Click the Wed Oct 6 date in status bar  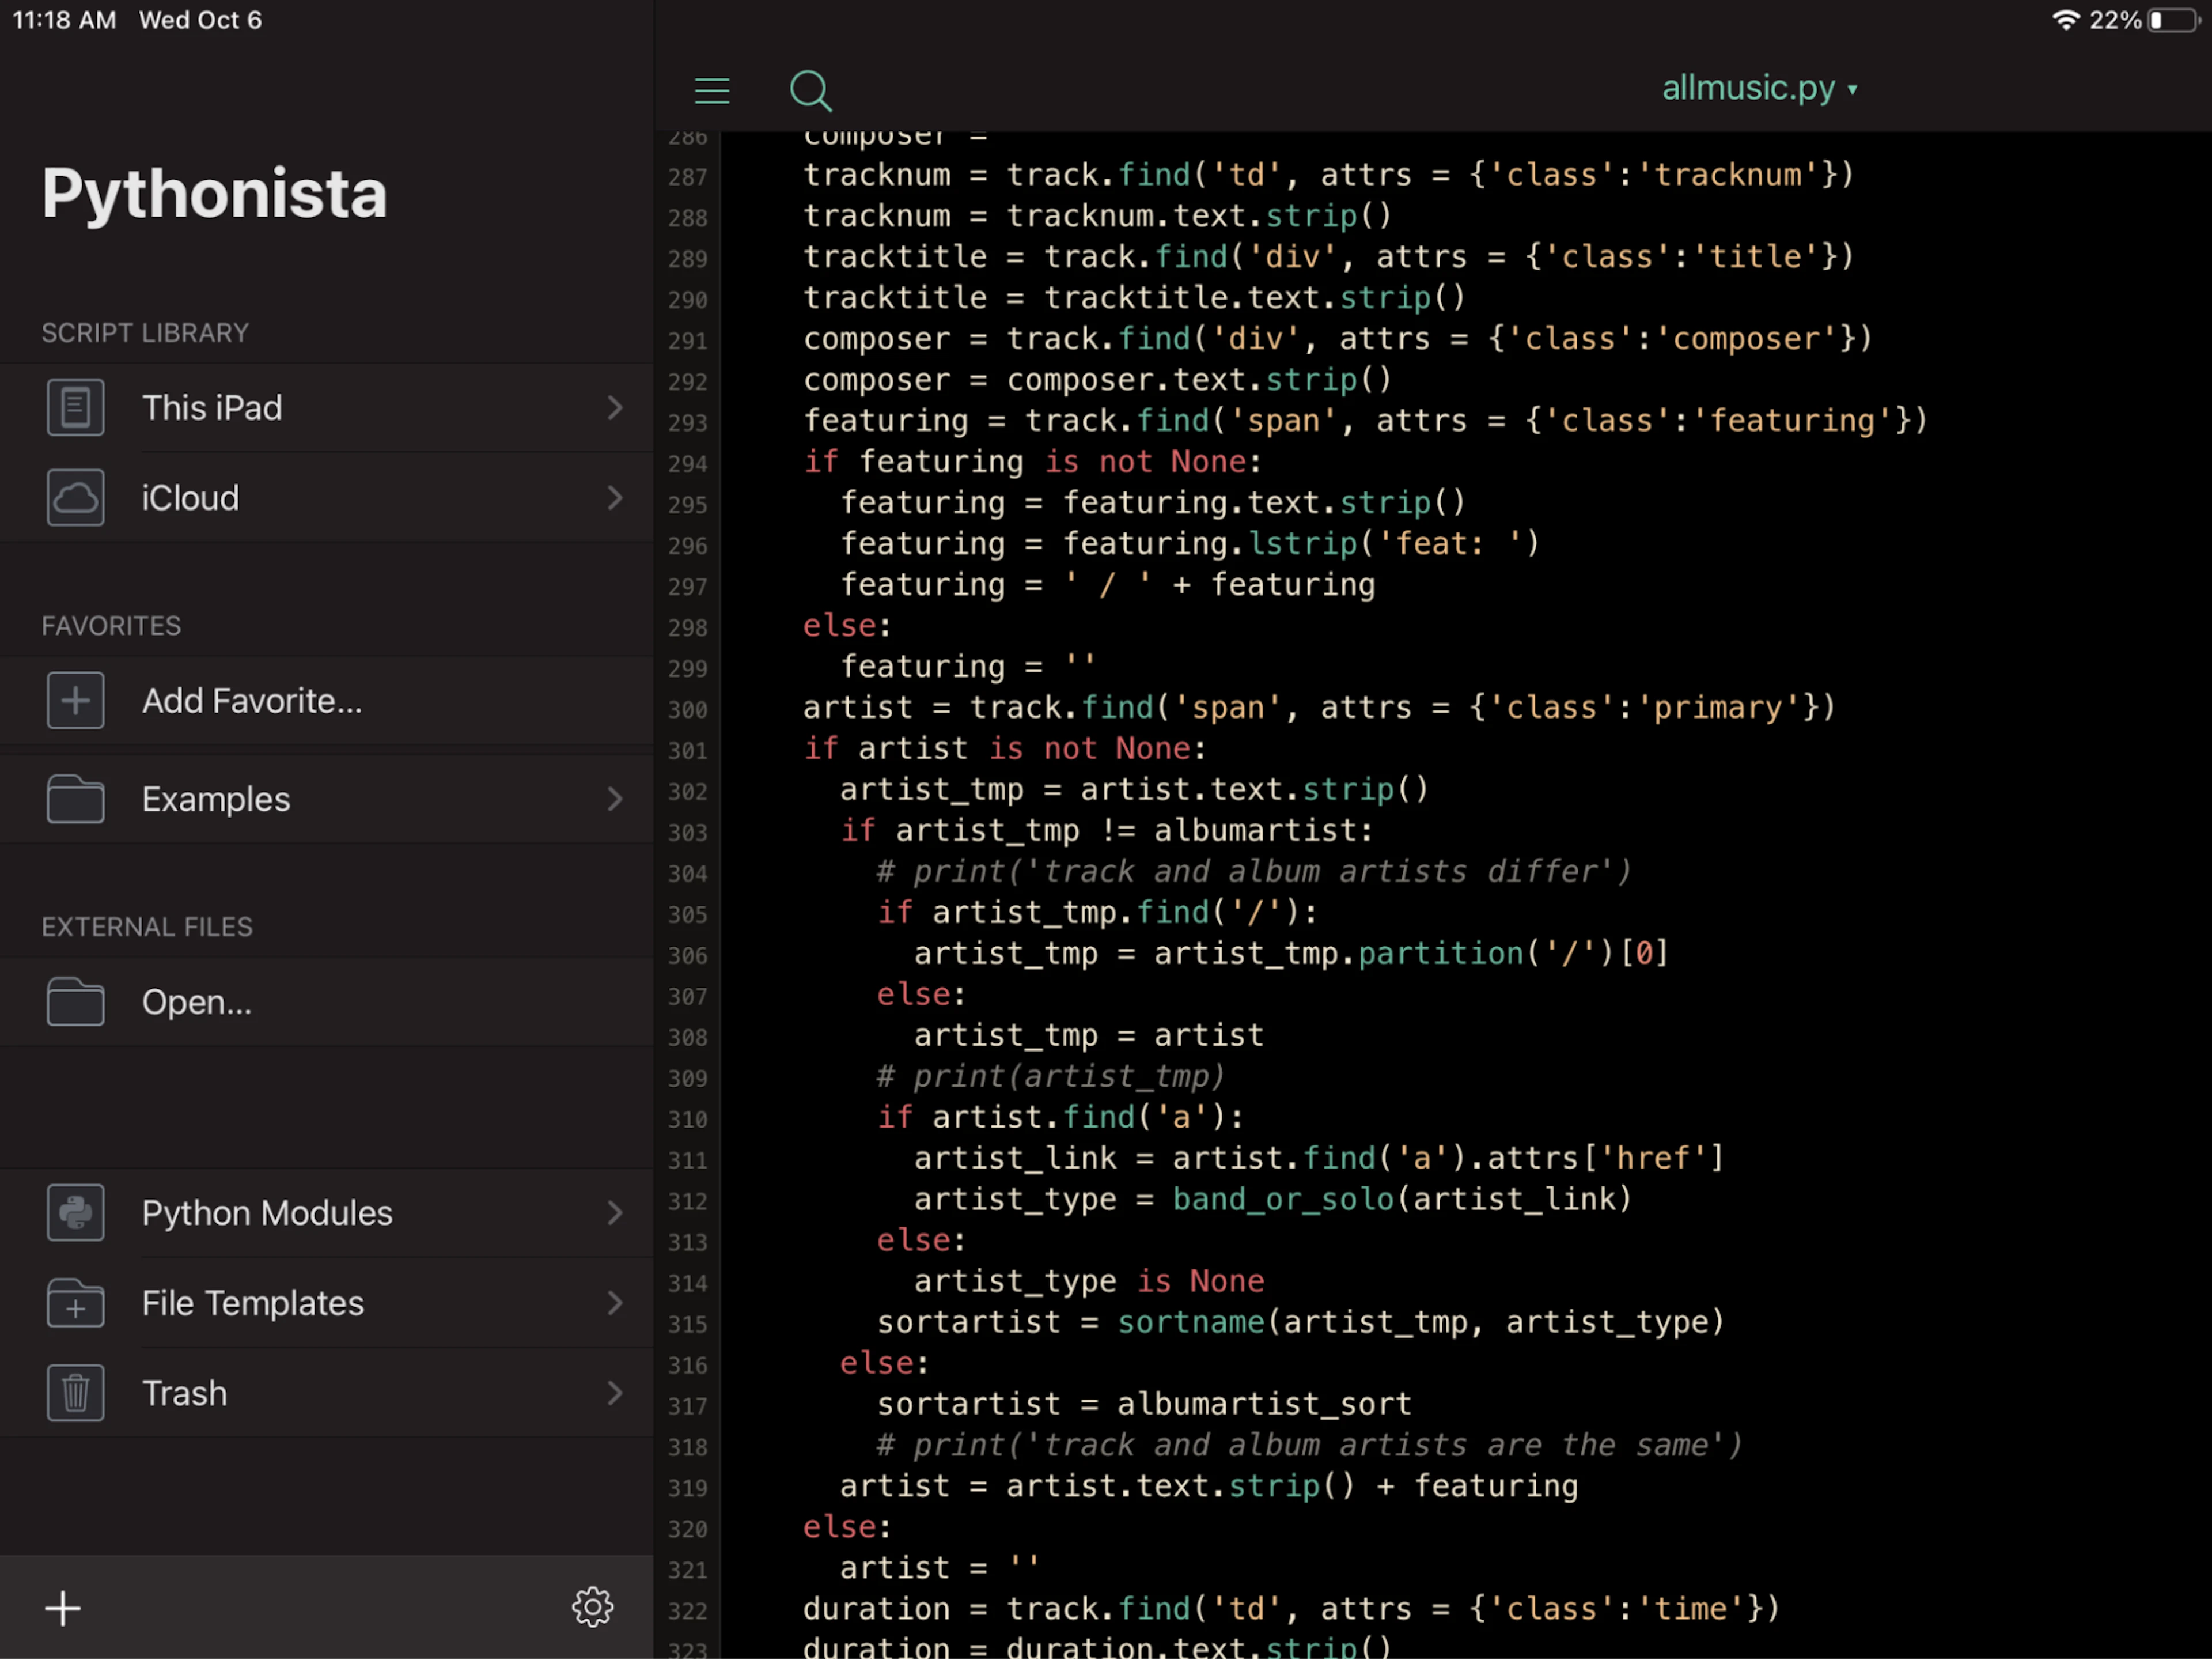pos(200,20)
